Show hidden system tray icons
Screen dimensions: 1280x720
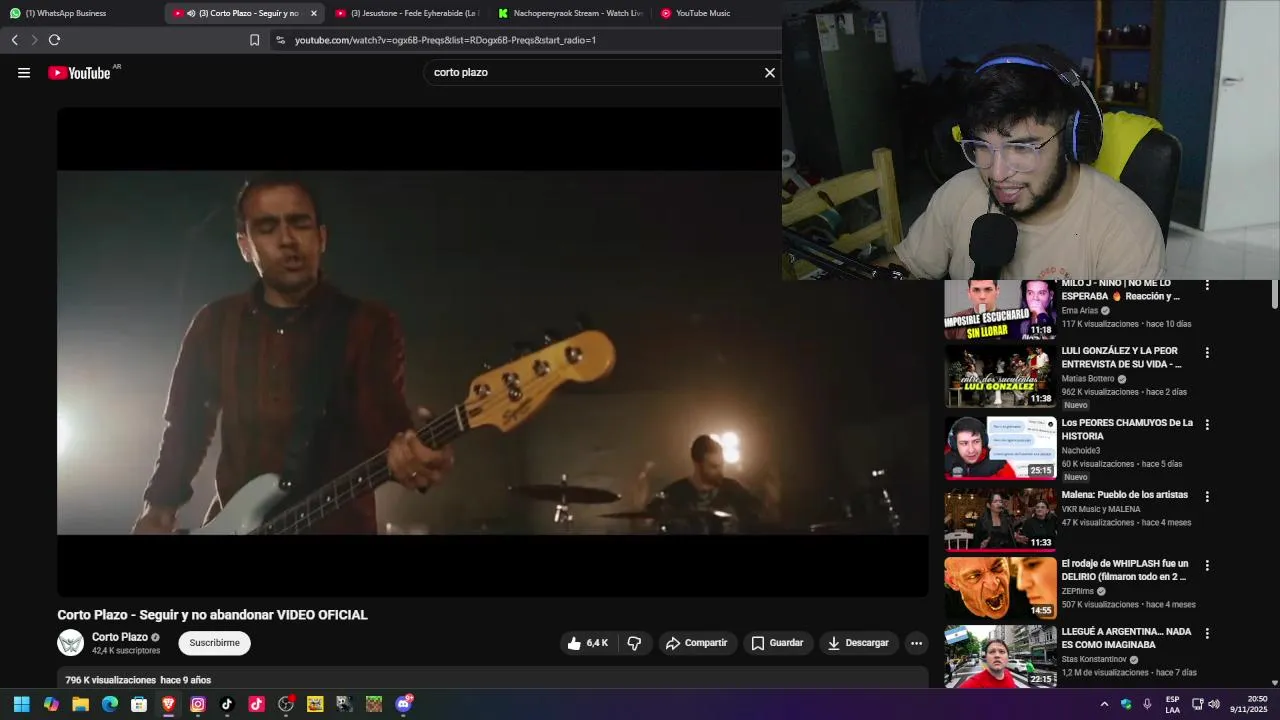tap(1104, 704)
